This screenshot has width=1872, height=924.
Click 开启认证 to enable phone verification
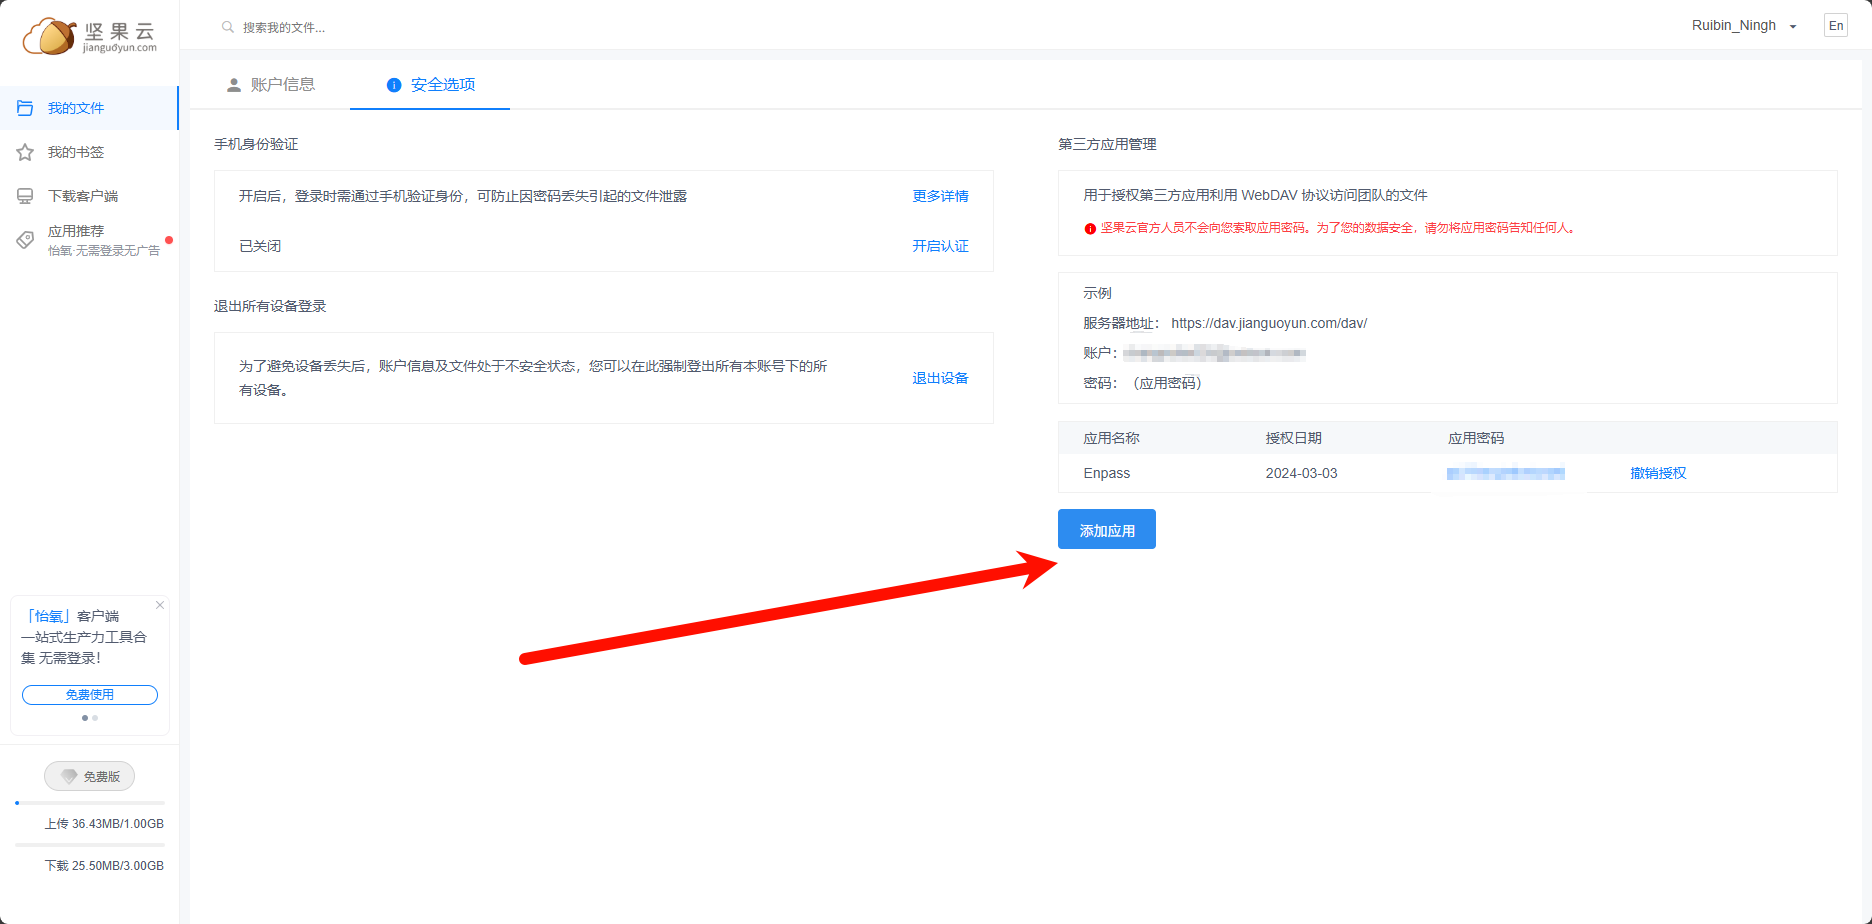coord(940,246)
